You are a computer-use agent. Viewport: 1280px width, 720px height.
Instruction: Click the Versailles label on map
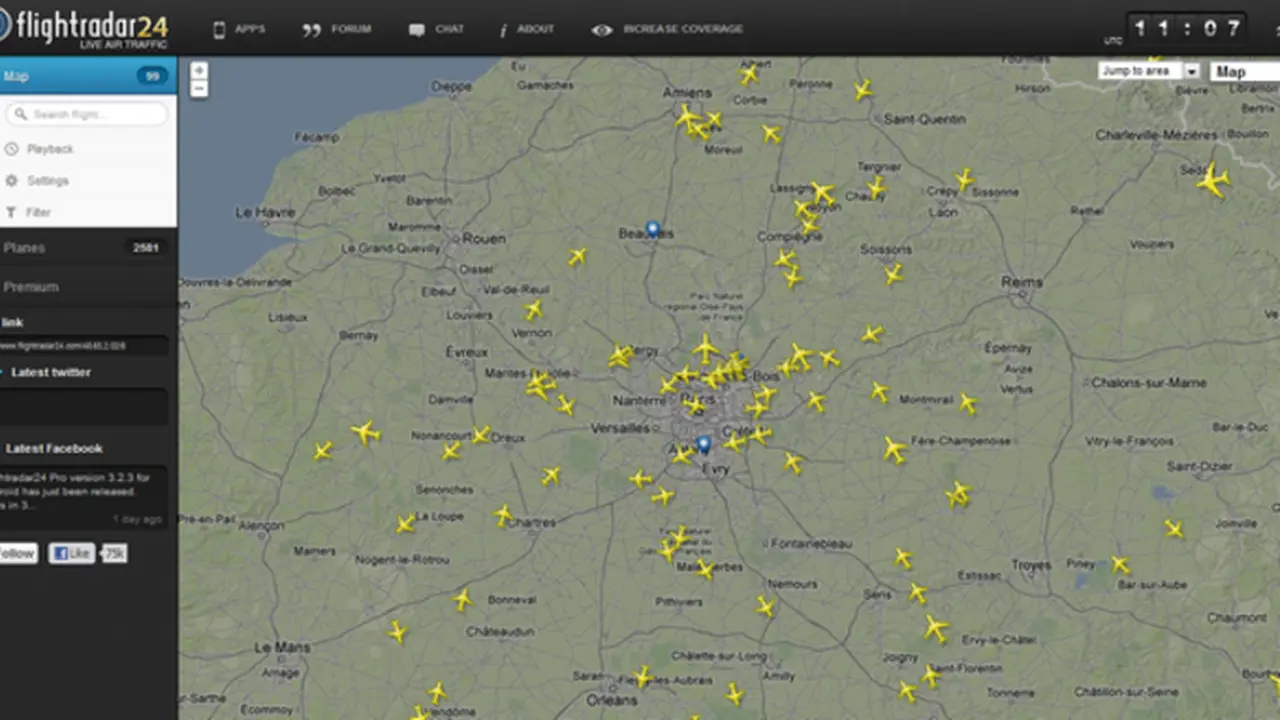pos(620,428)
